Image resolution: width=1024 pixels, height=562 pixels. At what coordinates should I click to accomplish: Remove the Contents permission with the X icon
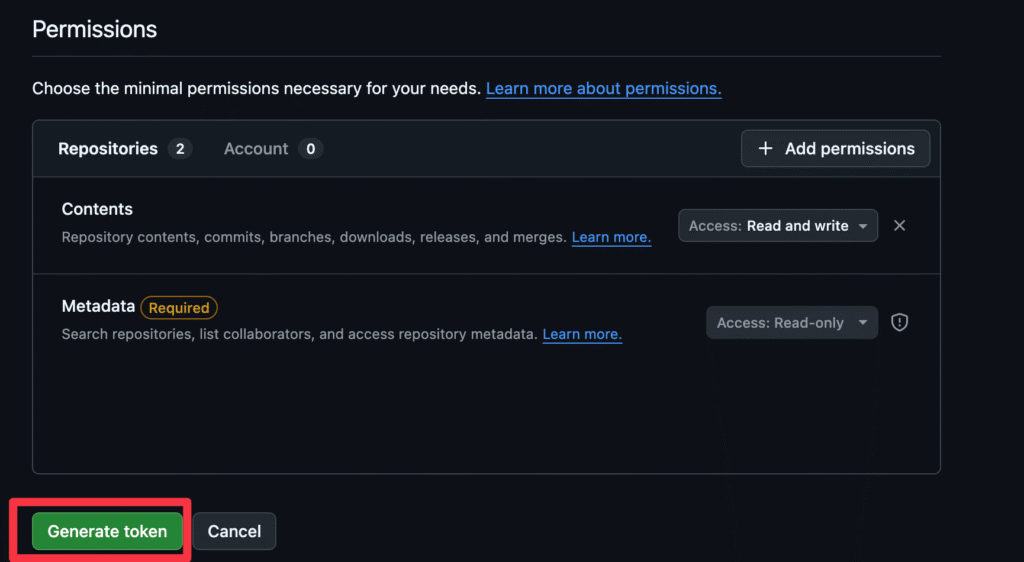pyautogui.click(x=899, y=225)
